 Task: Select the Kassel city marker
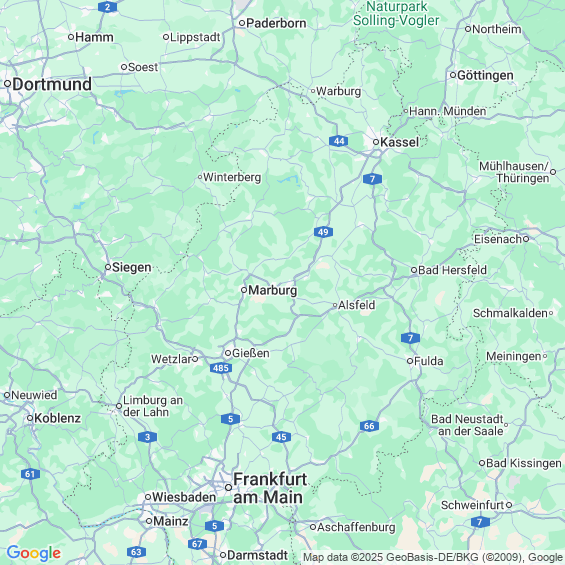[376, 142]
